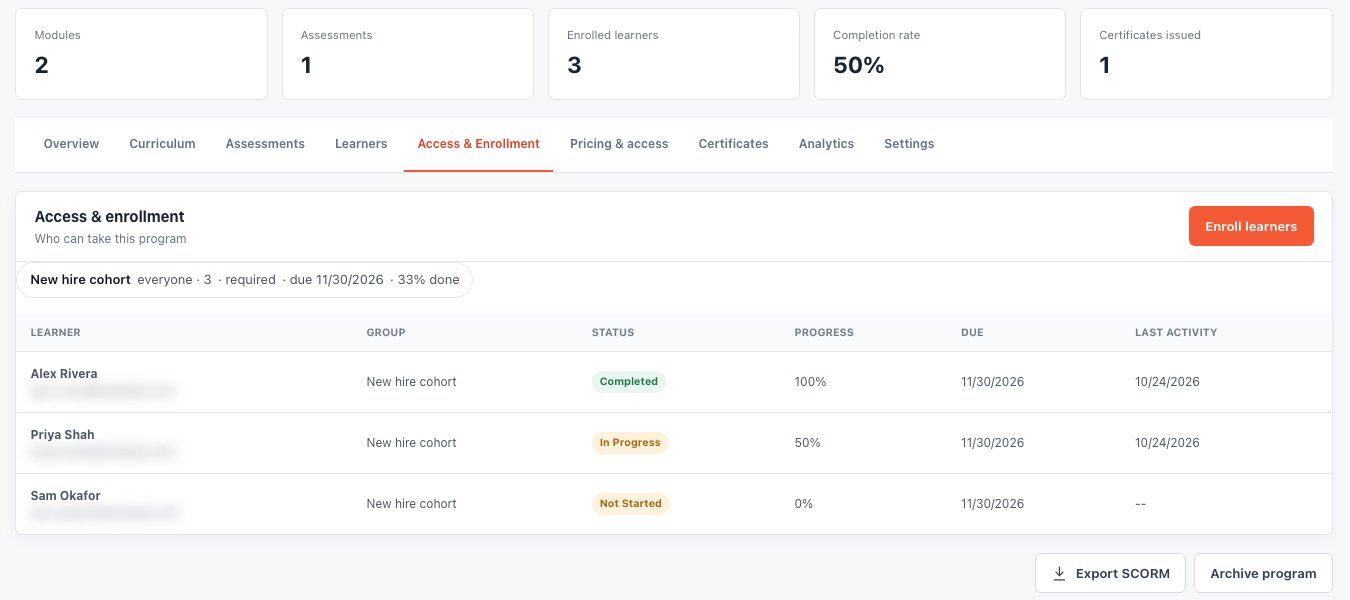
Task: Click the Access & enrollment heading
Action: [x=110, y=216]
